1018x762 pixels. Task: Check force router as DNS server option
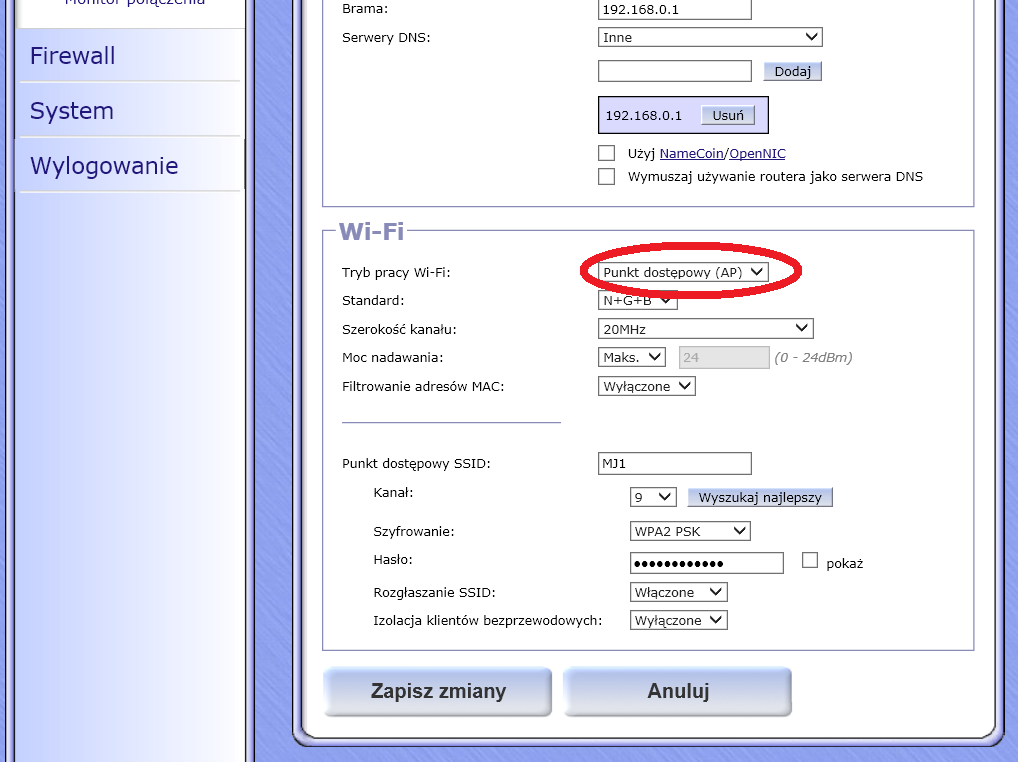coord(606,177)
